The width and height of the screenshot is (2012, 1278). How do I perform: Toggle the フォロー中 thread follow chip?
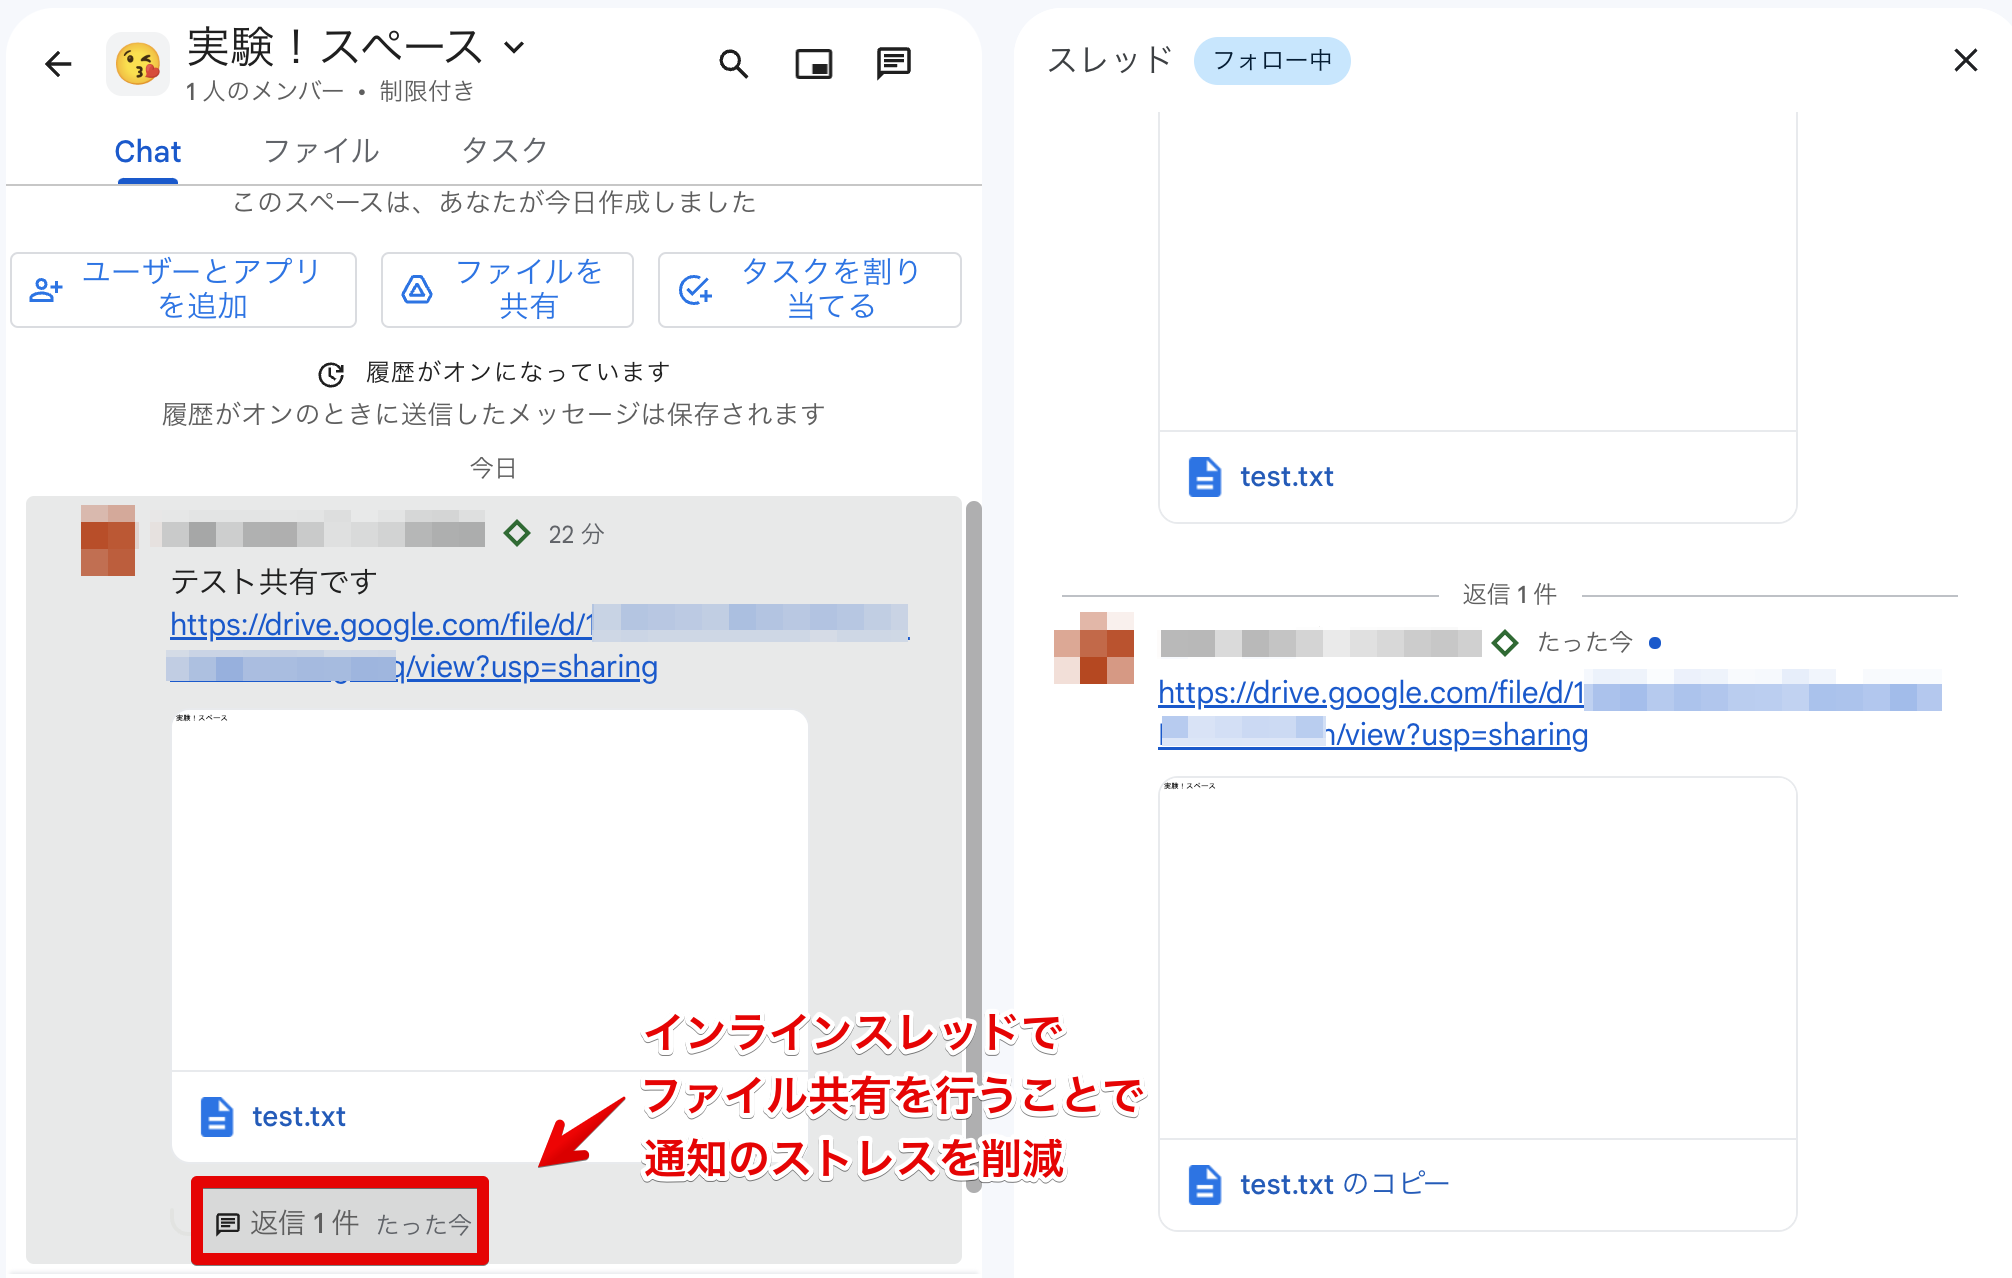[x=1271, y=61]
